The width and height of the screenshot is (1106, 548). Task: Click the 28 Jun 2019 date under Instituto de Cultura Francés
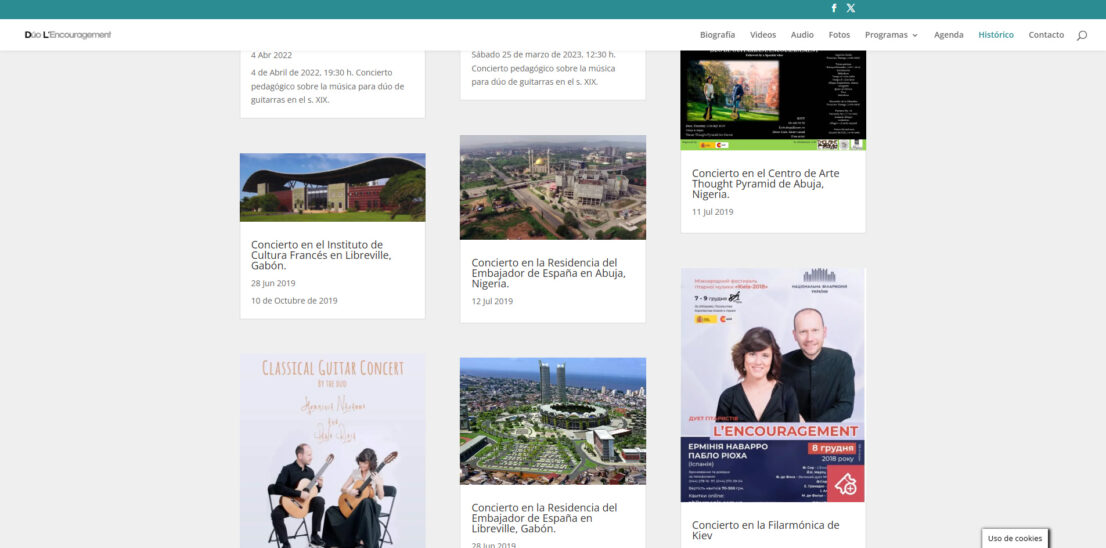point(273,283)
